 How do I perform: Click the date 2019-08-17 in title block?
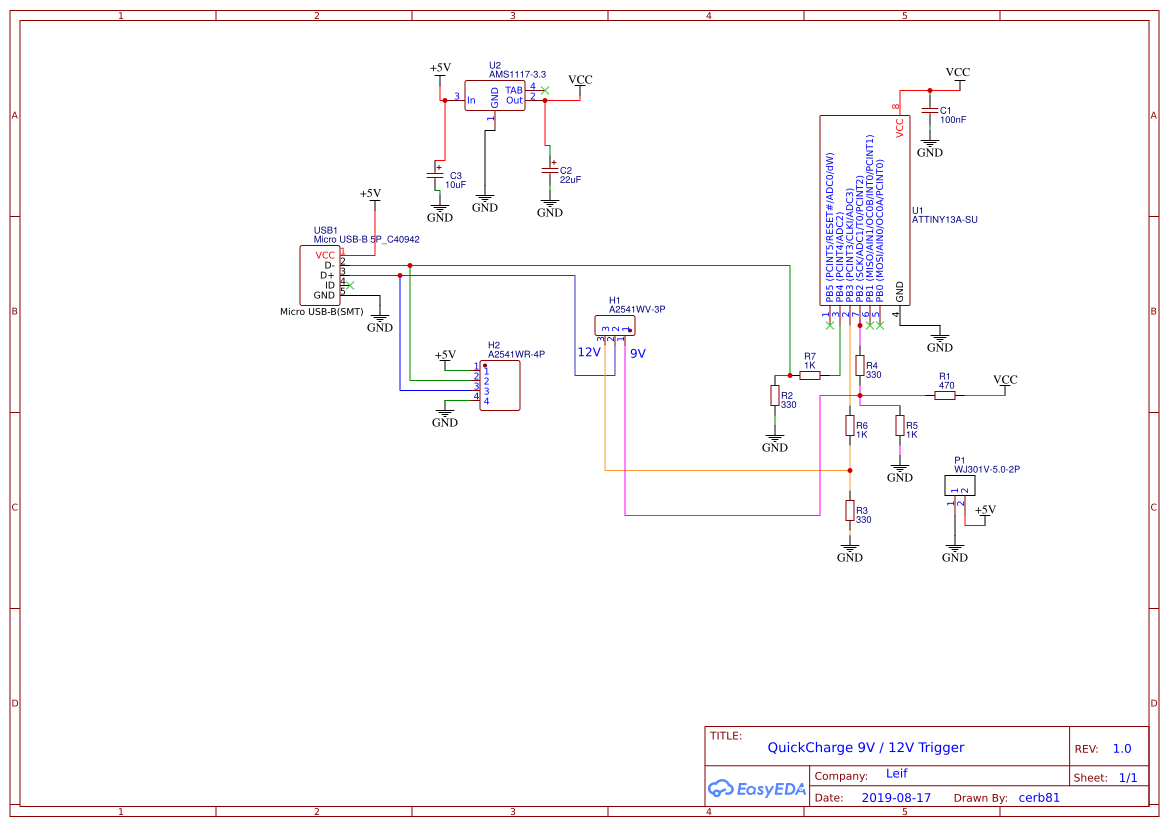898,797
